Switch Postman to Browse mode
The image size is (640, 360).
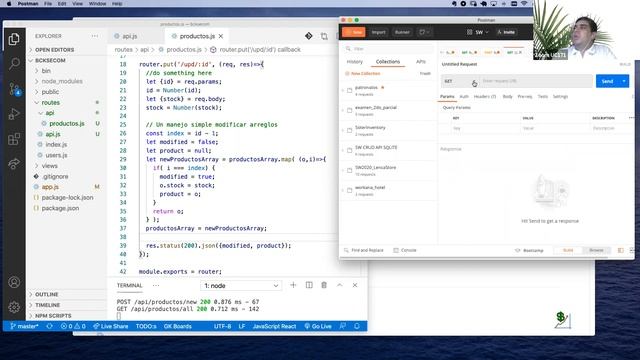click(596, 250)
